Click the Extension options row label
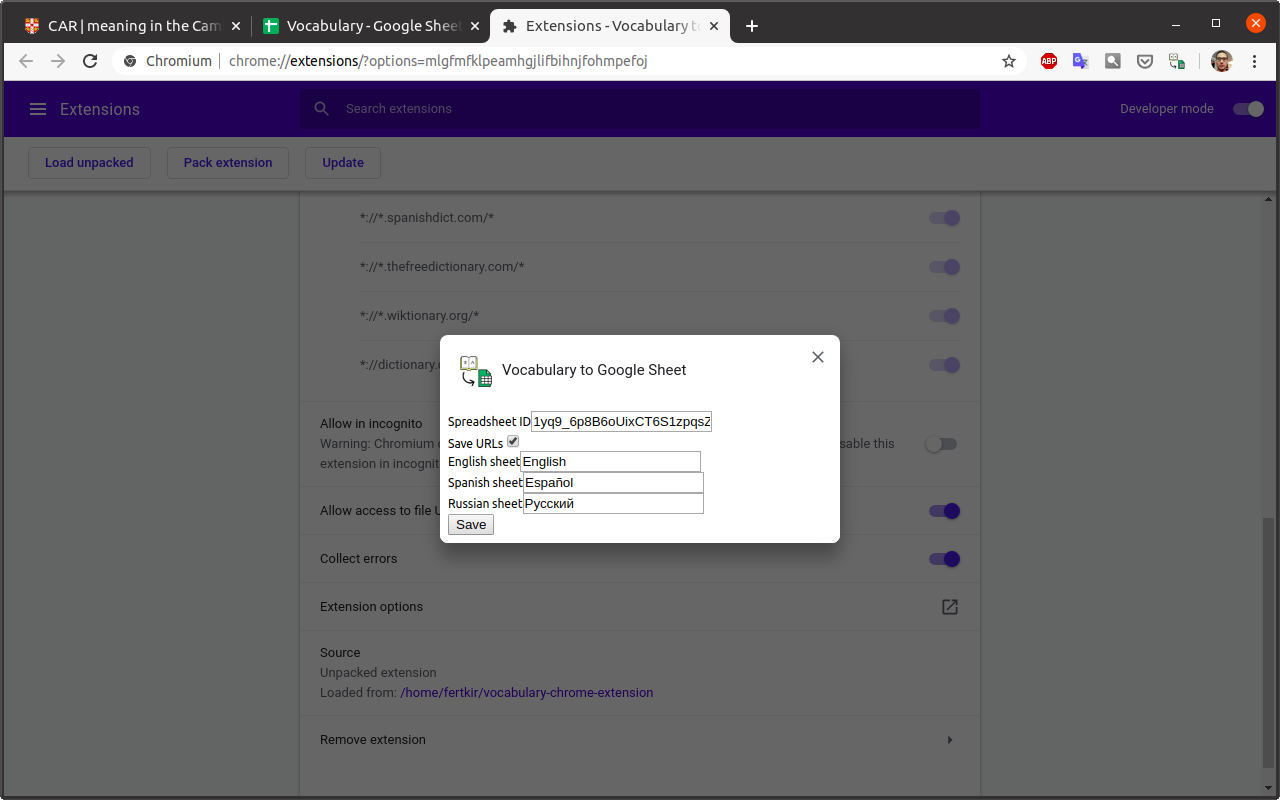Image resolution: width=1280 pixels, height=800 pixels. (x=371, y=607)
